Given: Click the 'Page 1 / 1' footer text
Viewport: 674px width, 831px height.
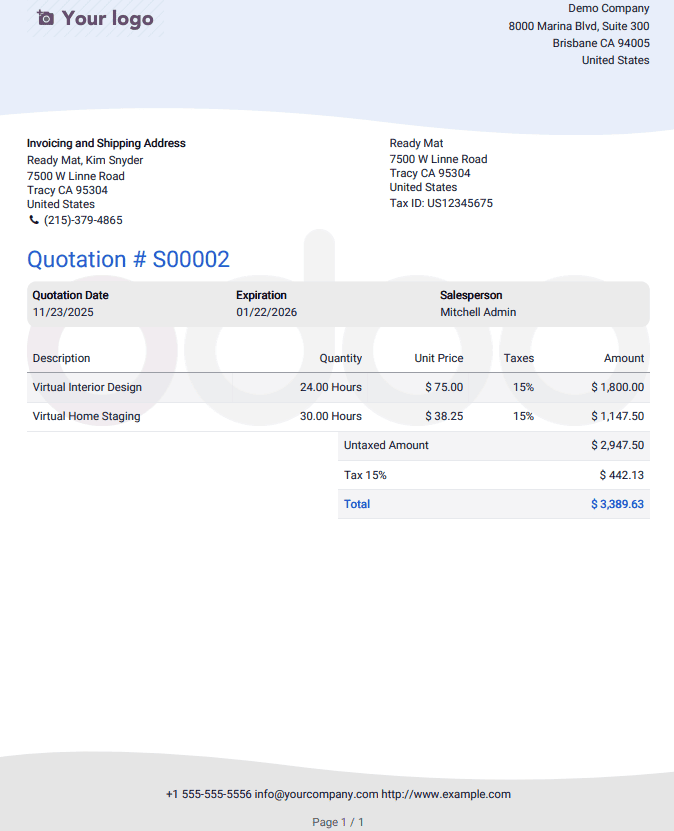Looking at the screenshot, I should (x=338, y=823).
